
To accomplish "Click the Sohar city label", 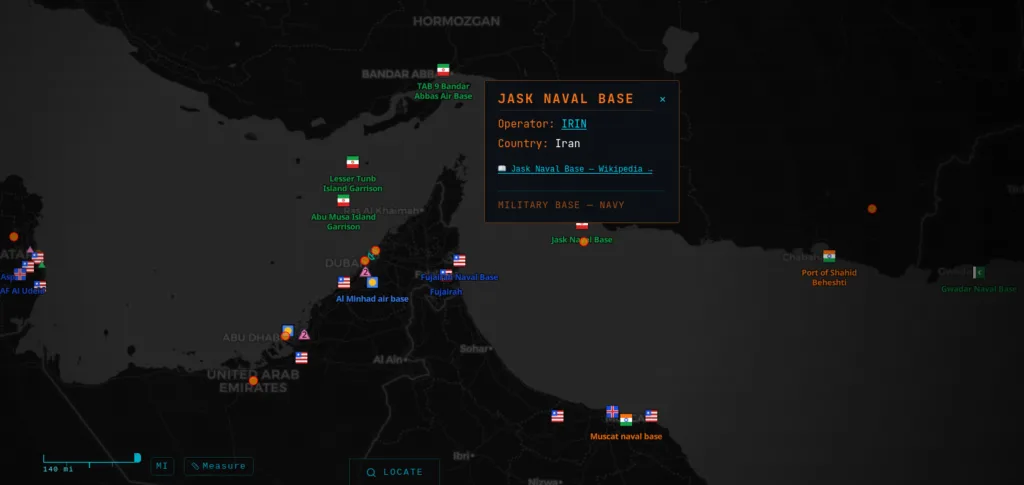I will 477,349.
